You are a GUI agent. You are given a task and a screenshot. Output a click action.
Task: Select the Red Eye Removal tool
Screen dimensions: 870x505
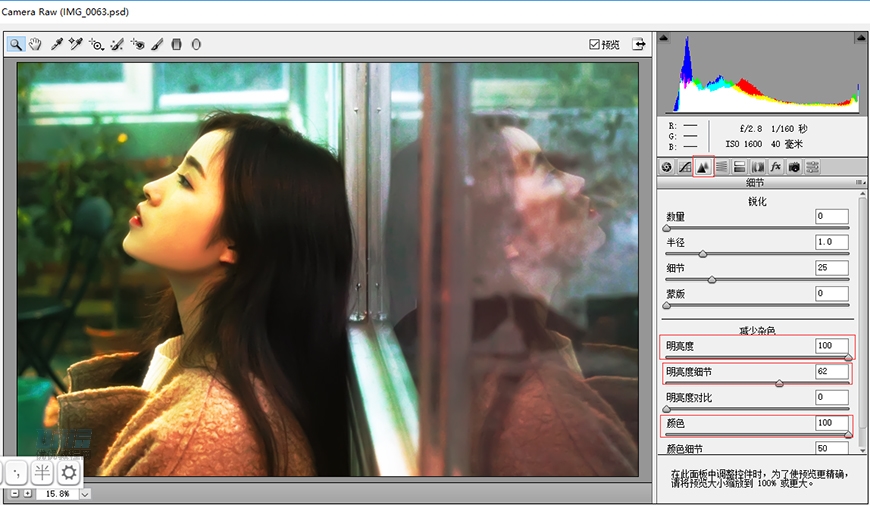click(137, 44)
